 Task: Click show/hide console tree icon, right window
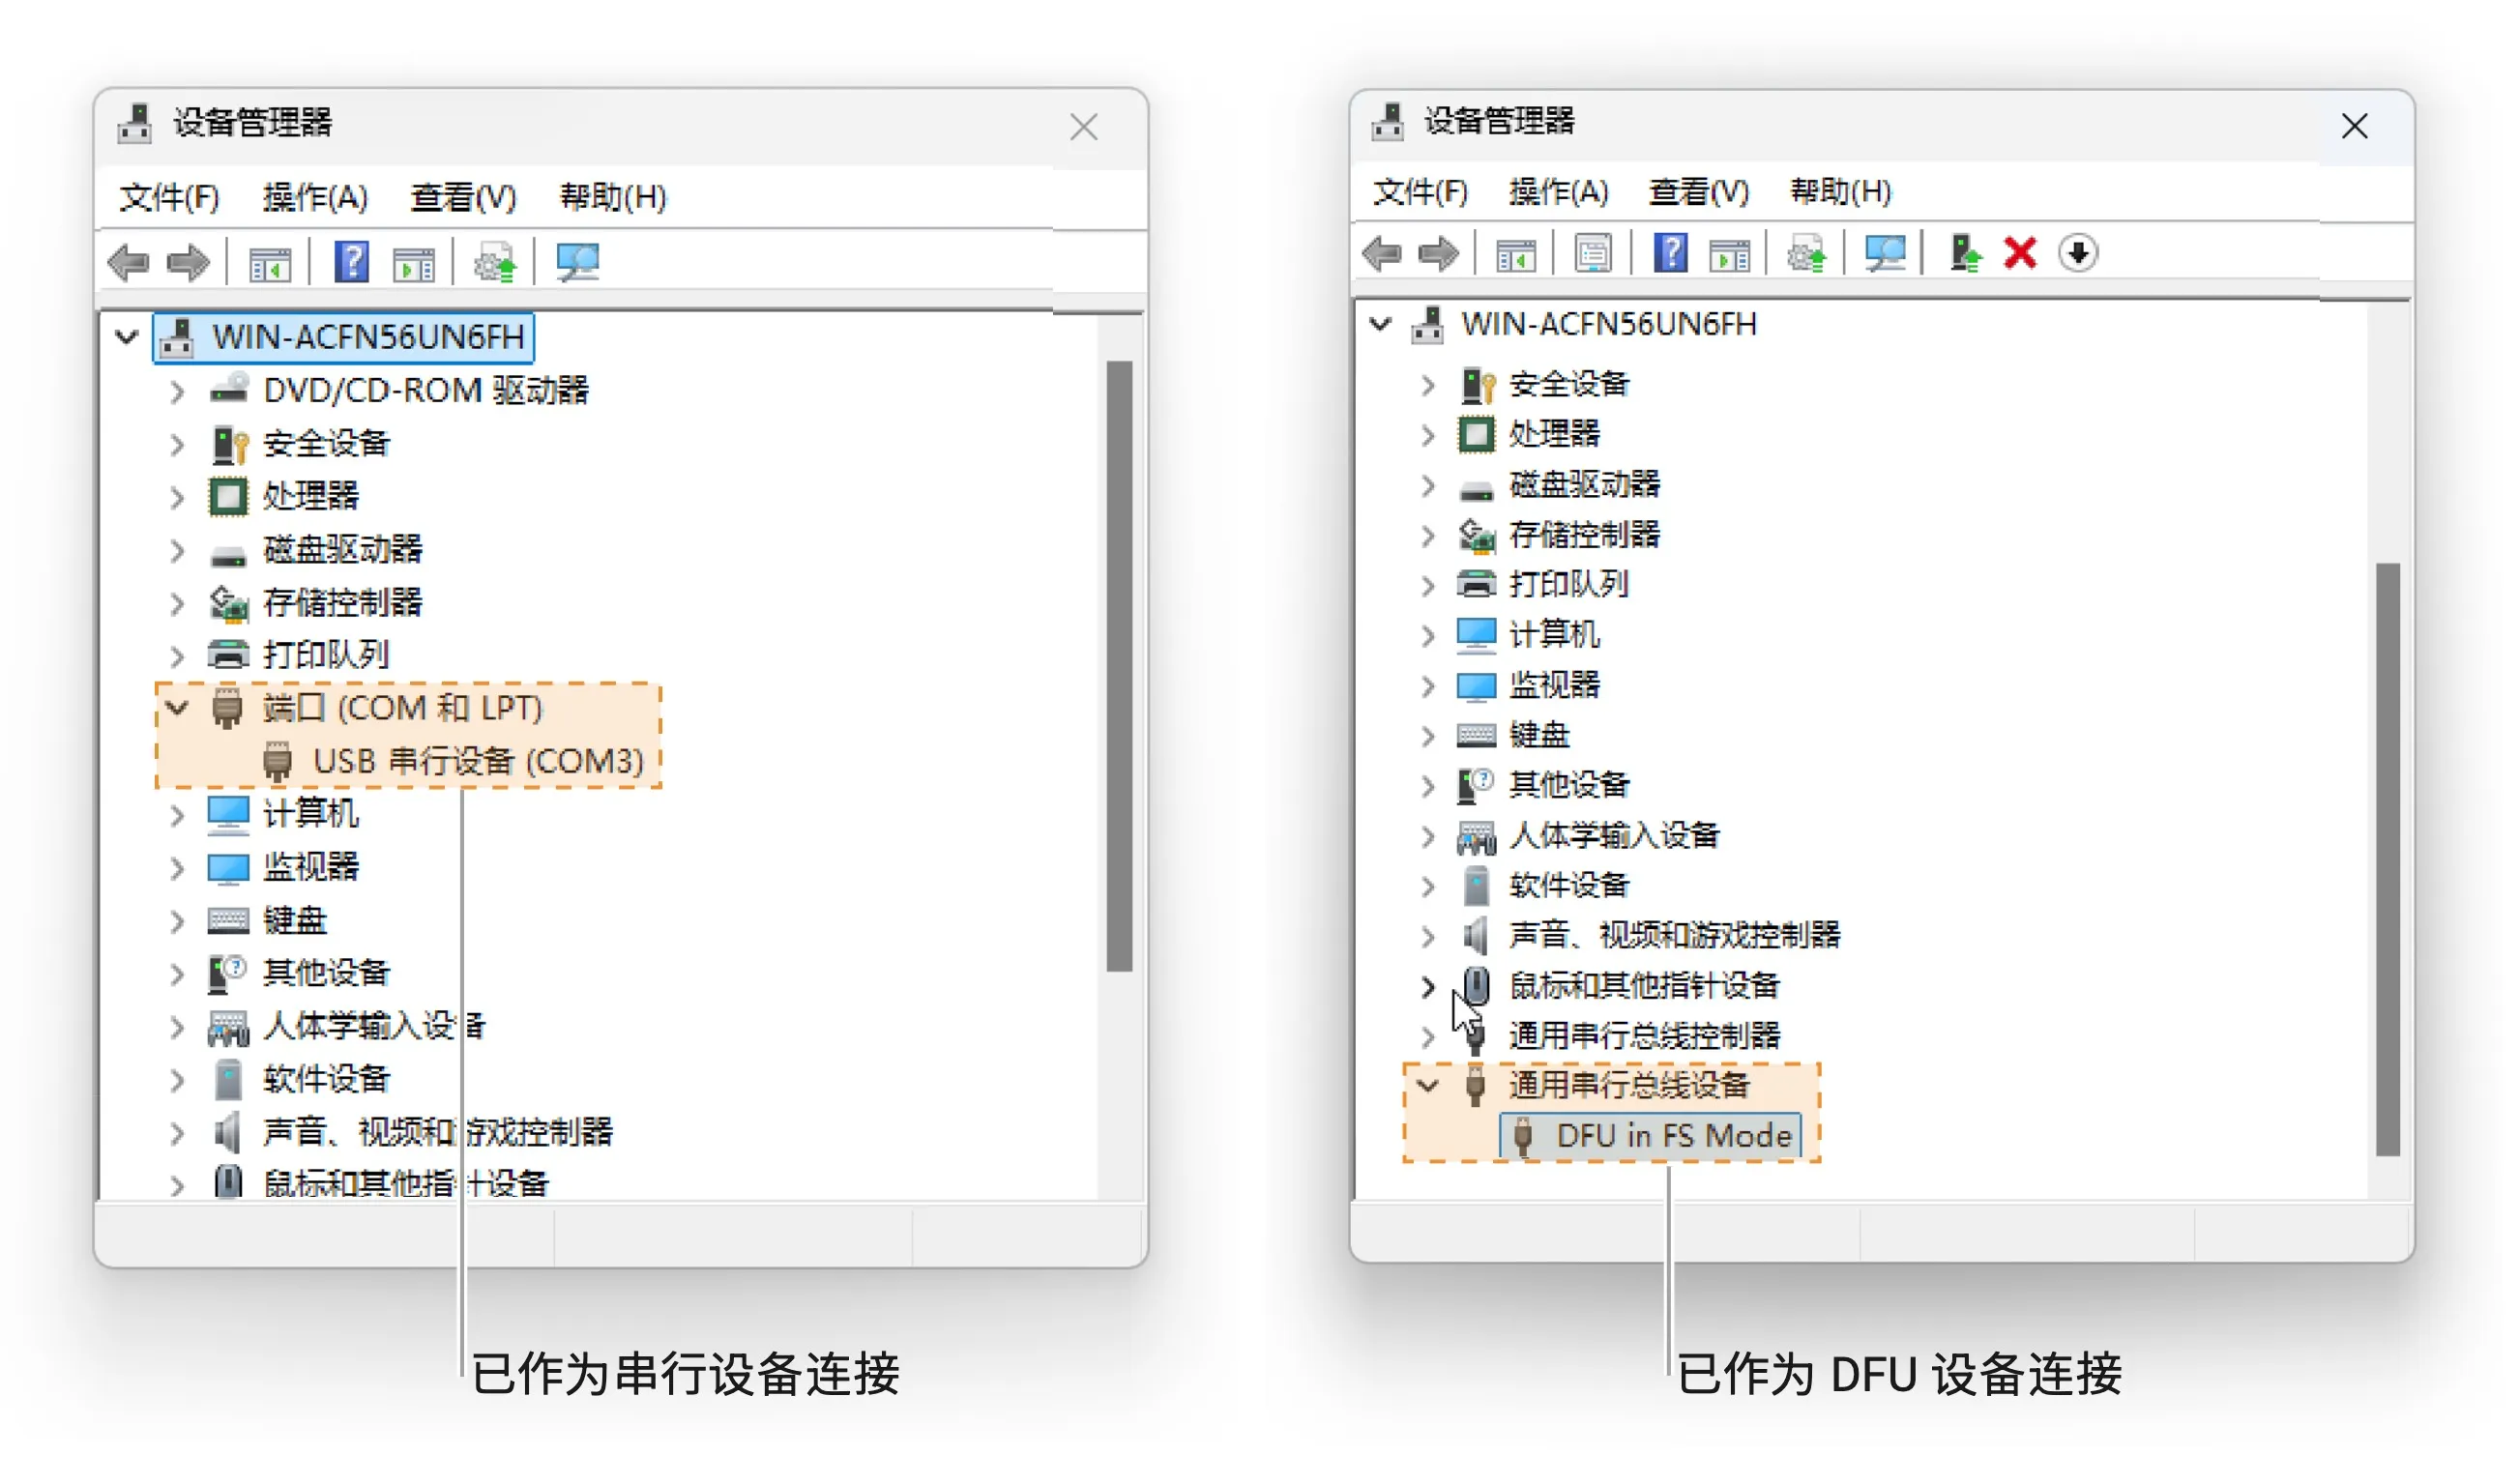(1515, 255)
